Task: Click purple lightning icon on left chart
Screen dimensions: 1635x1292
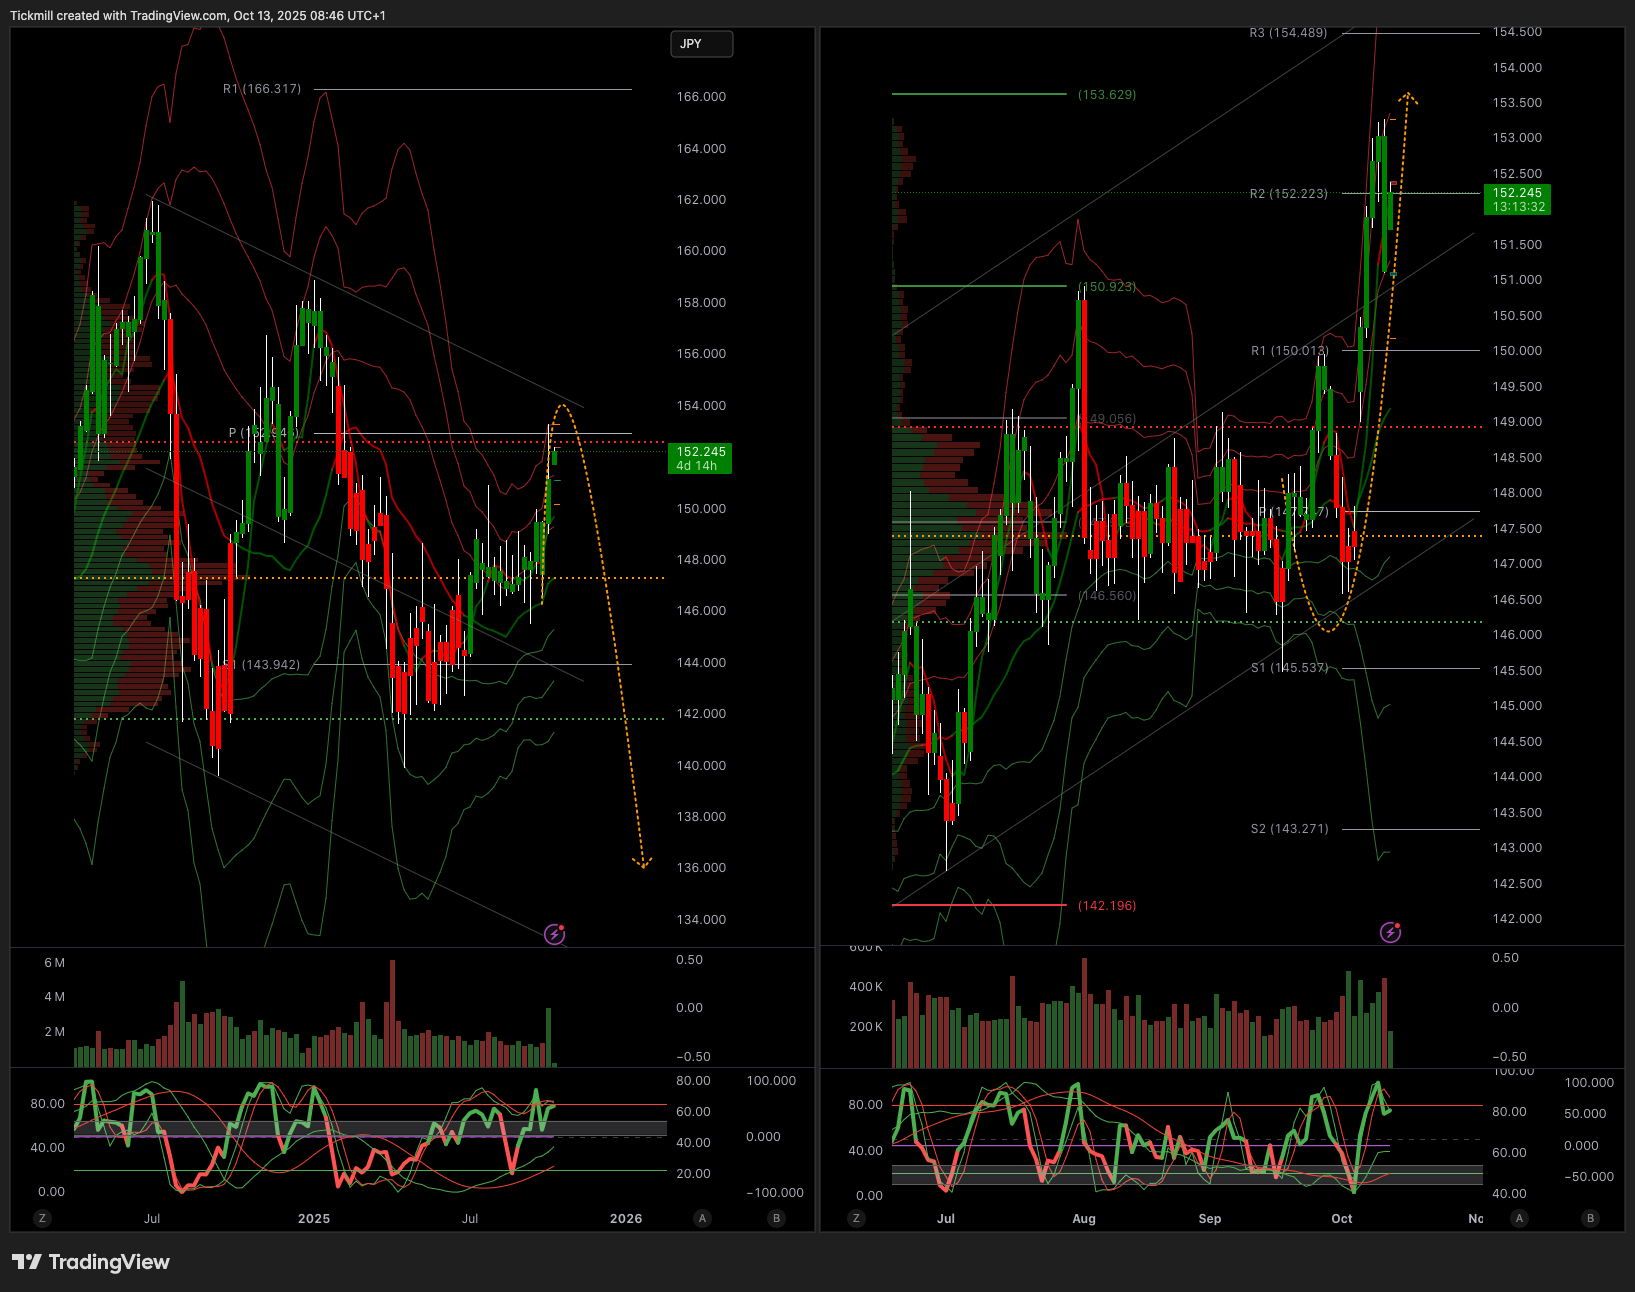Action: click(x=555, y=934)
